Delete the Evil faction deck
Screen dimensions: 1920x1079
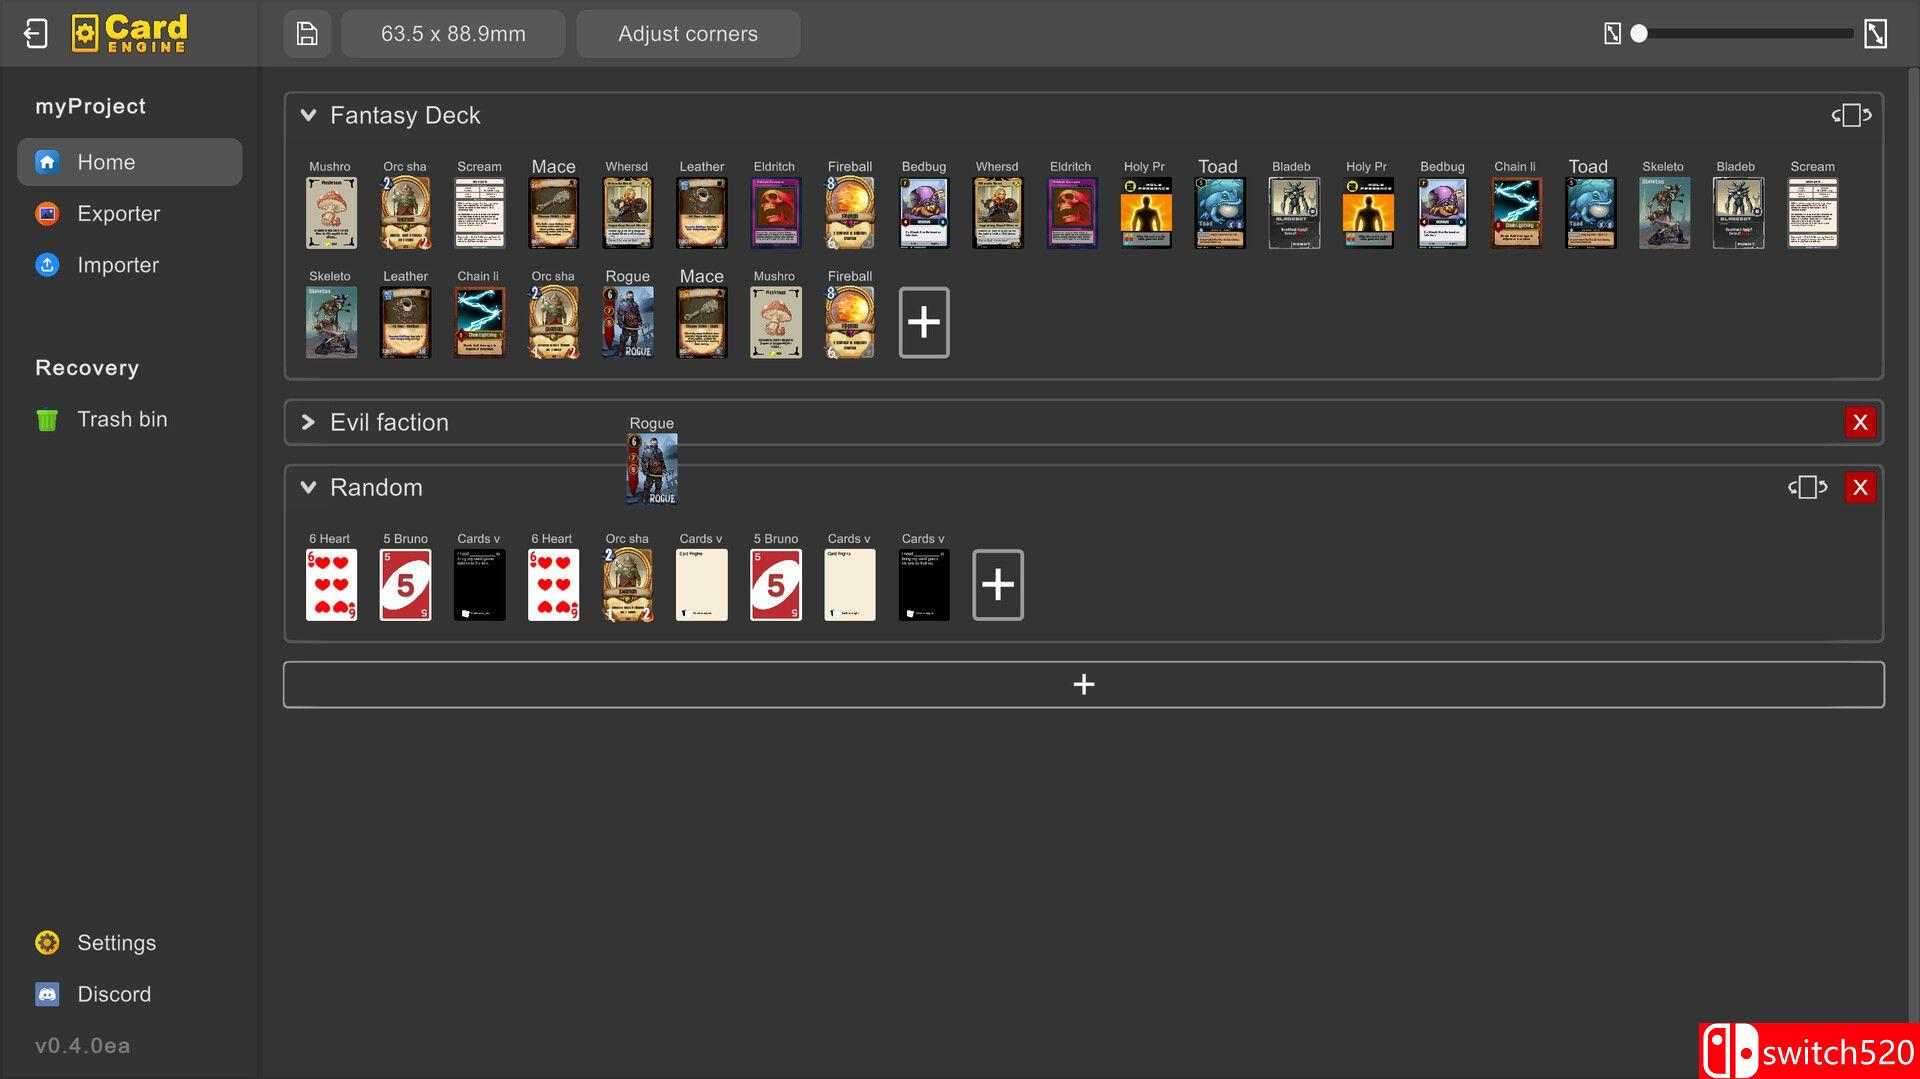click(1860, 423)
